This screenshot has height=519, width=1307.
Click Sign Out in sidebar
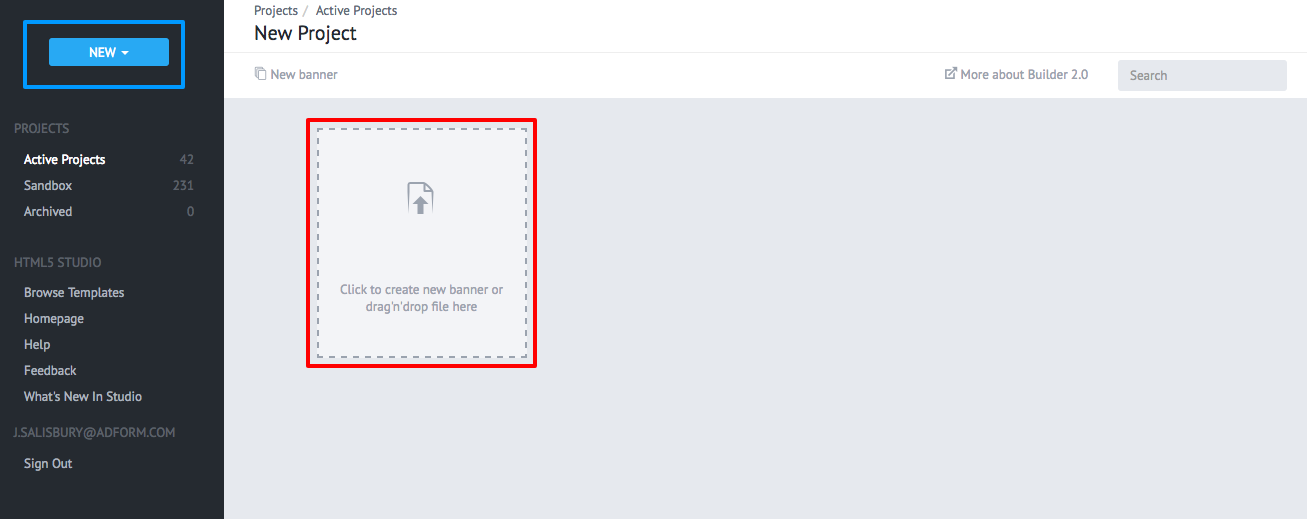click(x=48, y=463)
